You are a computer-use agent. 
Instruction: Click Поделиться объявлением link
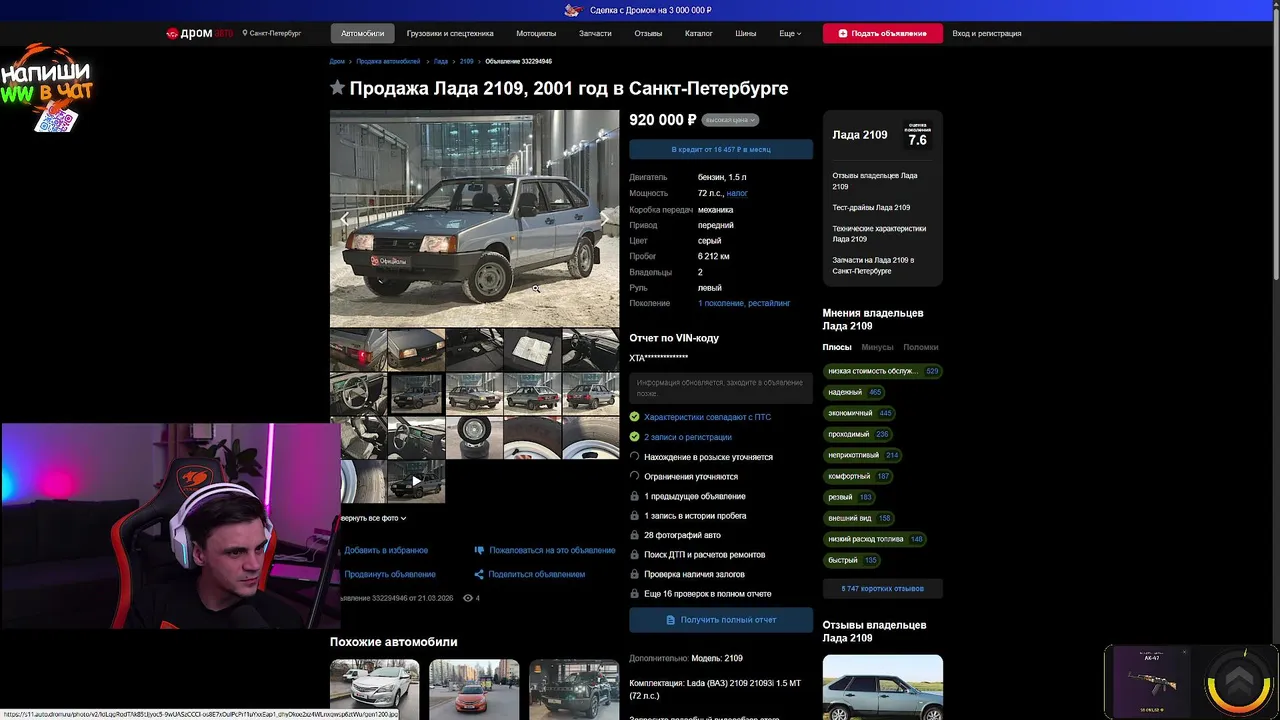coord(537,574)
